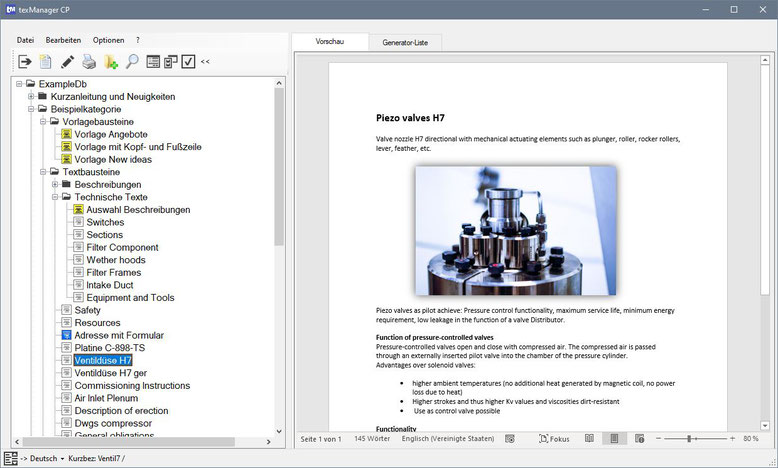This screenshot has height=468, width=778.
Task: Switch to the Vorschau tab
Action: (x=329, y=42)
